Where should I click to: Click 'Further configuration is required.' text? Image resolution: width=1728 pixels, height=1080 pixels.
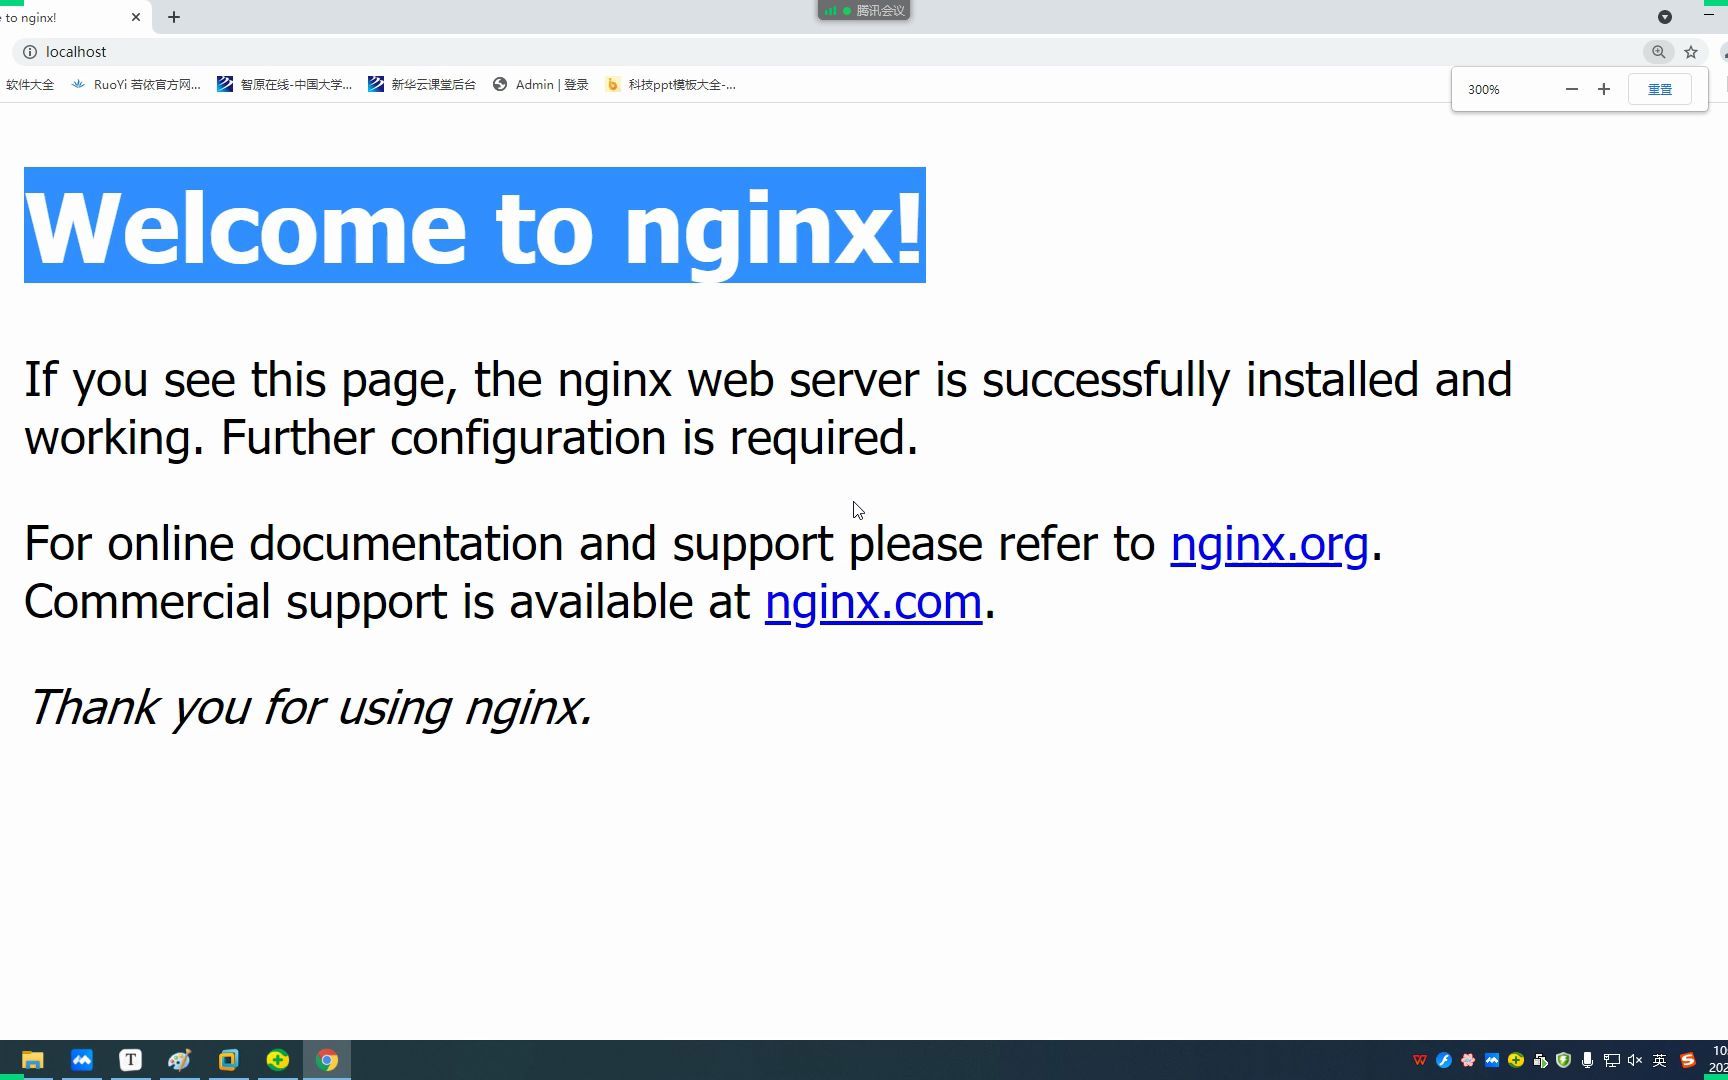[x=569, y=438]
